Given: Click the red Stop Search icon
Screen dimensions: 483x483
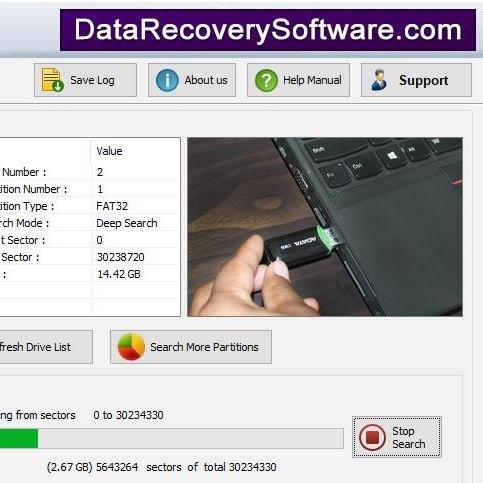Looking at the screenshot, I should pos(372,437).
